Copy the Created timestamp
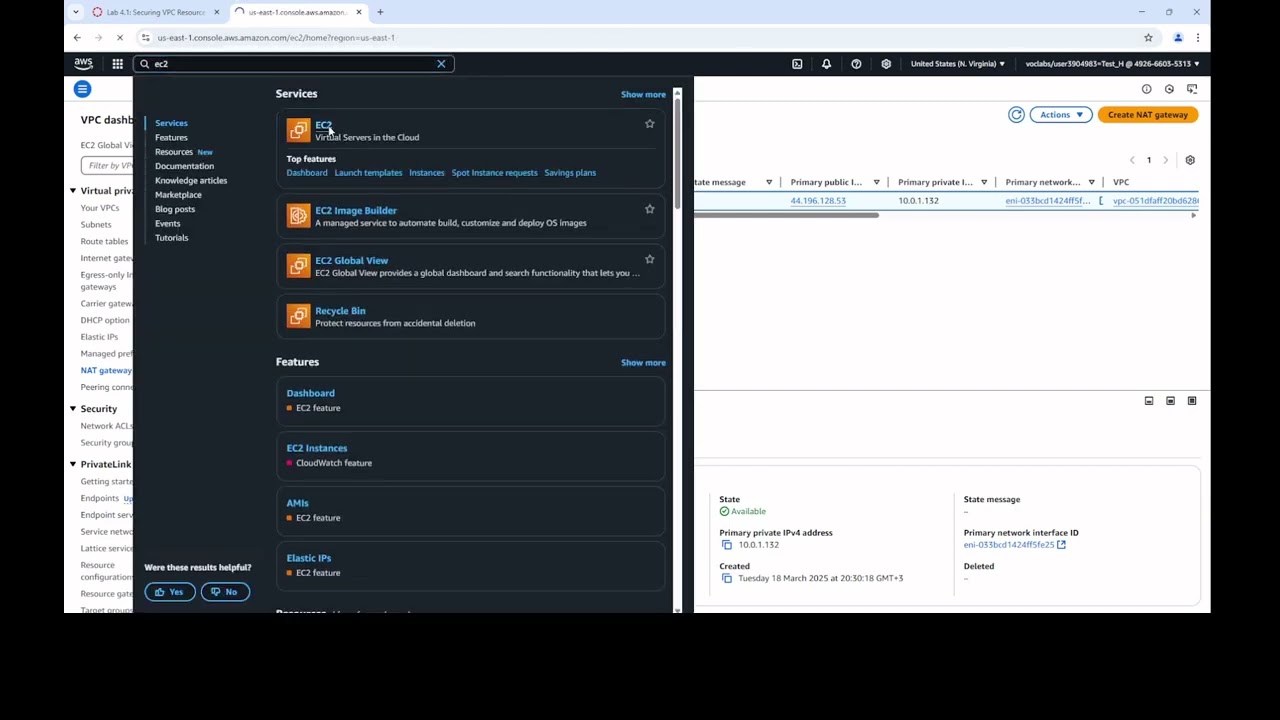1280x720 pixels. click(x=727, y=578)
